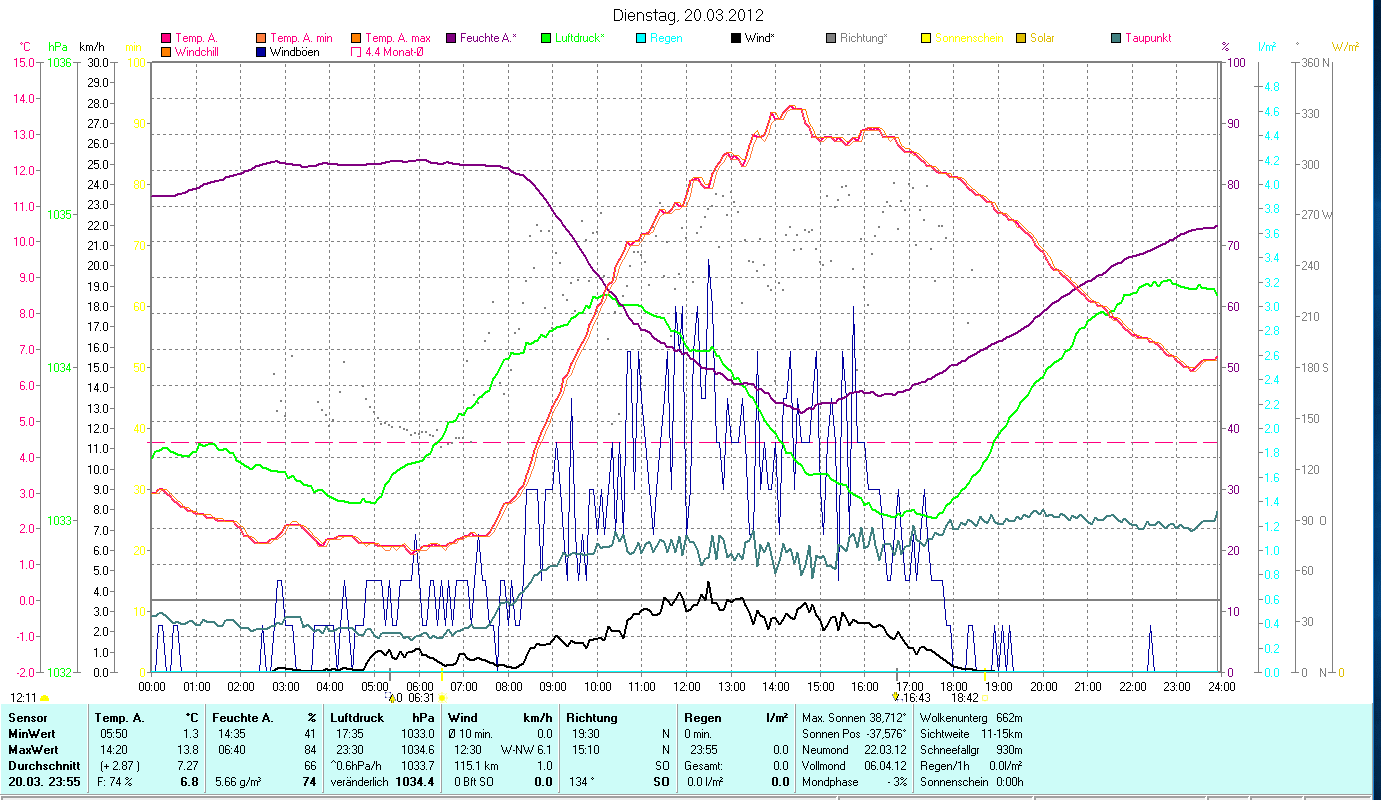Image resolution: width=1381 pixels, height=800 pixels.
Task: Click the pink Temp. A. legend swatch
Action: 166,38
